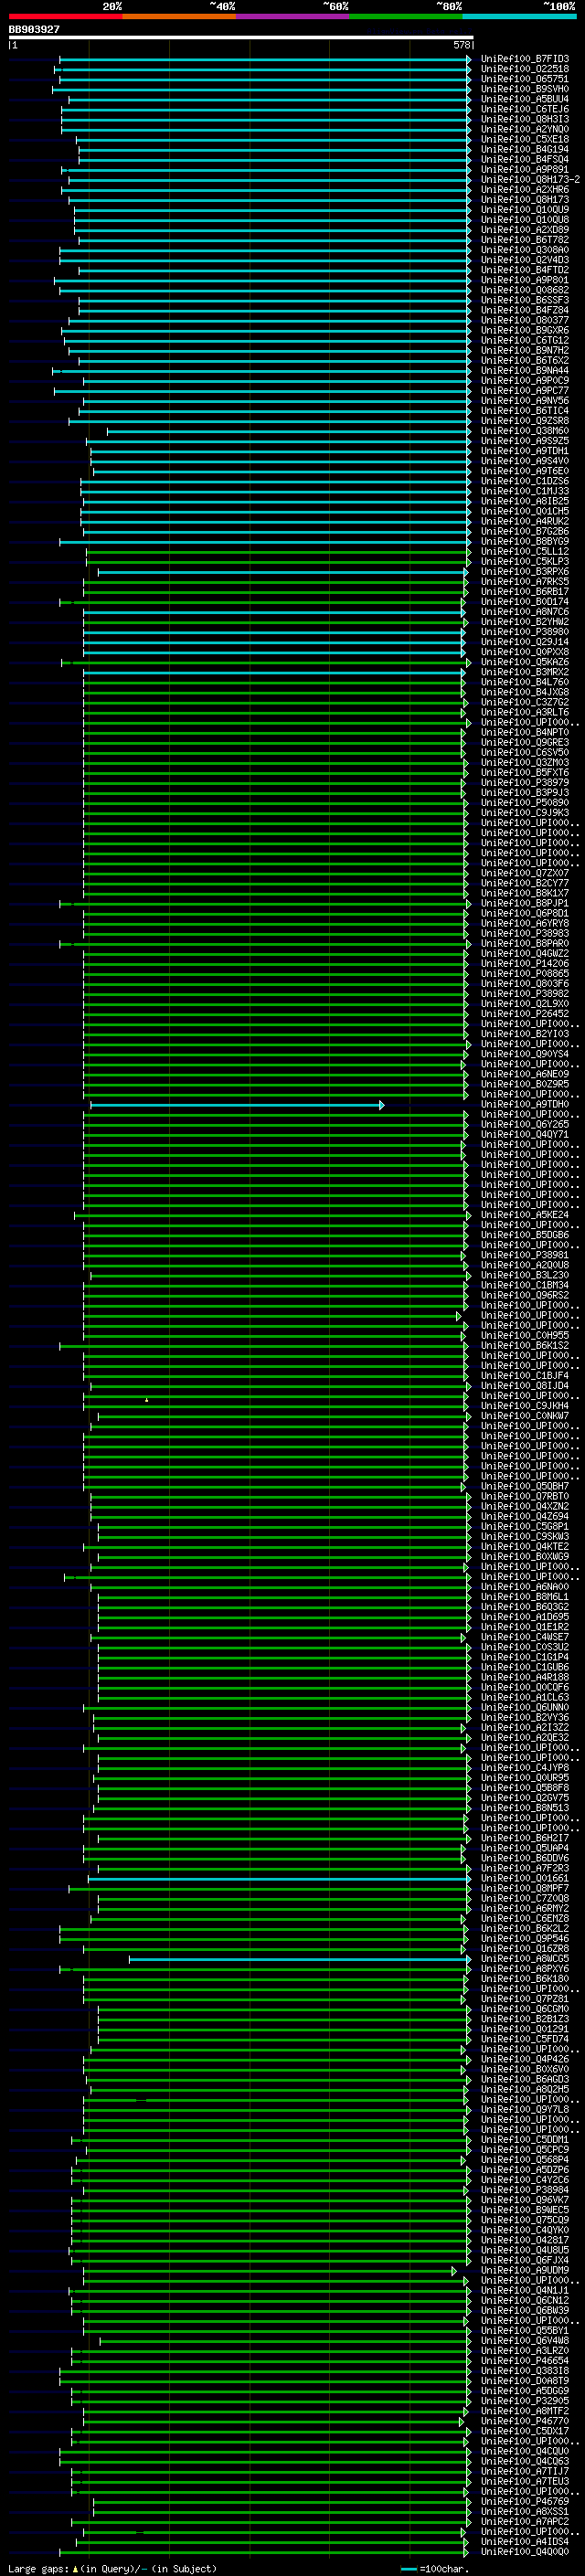Click the green ~80% identity color band
The height and width of the screenshot is (2576, 585).
pyautogui.click(x=406, y=16)
